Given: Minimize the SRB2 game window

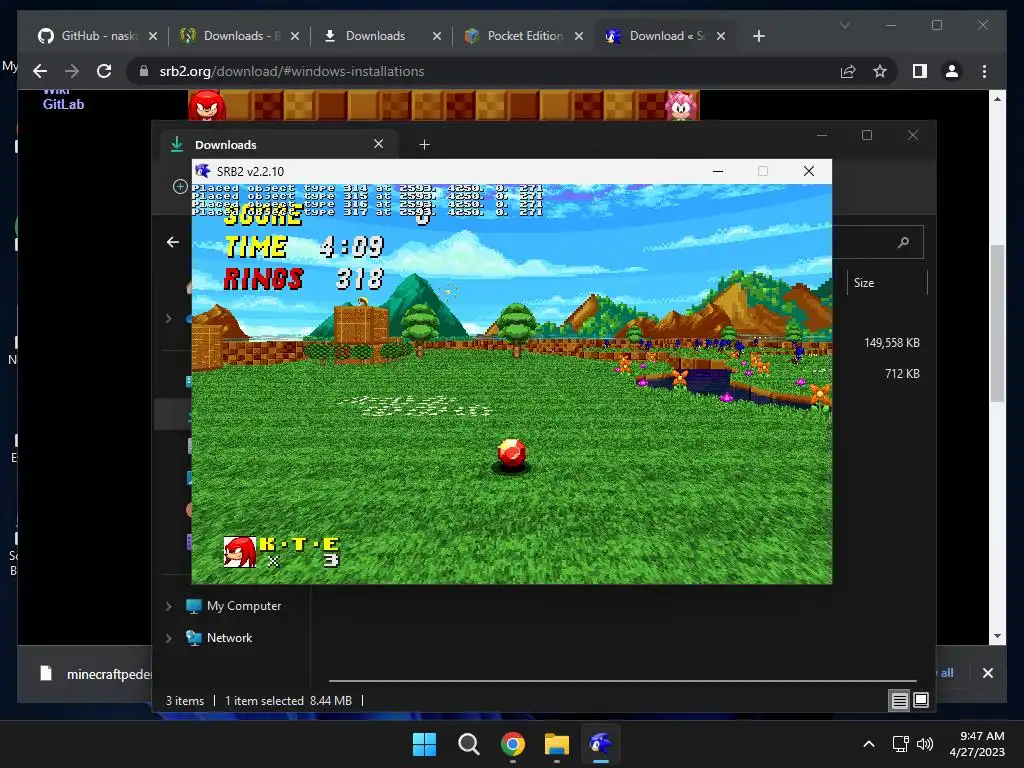Looking at the screenshot, I should (x=718, y=171).
